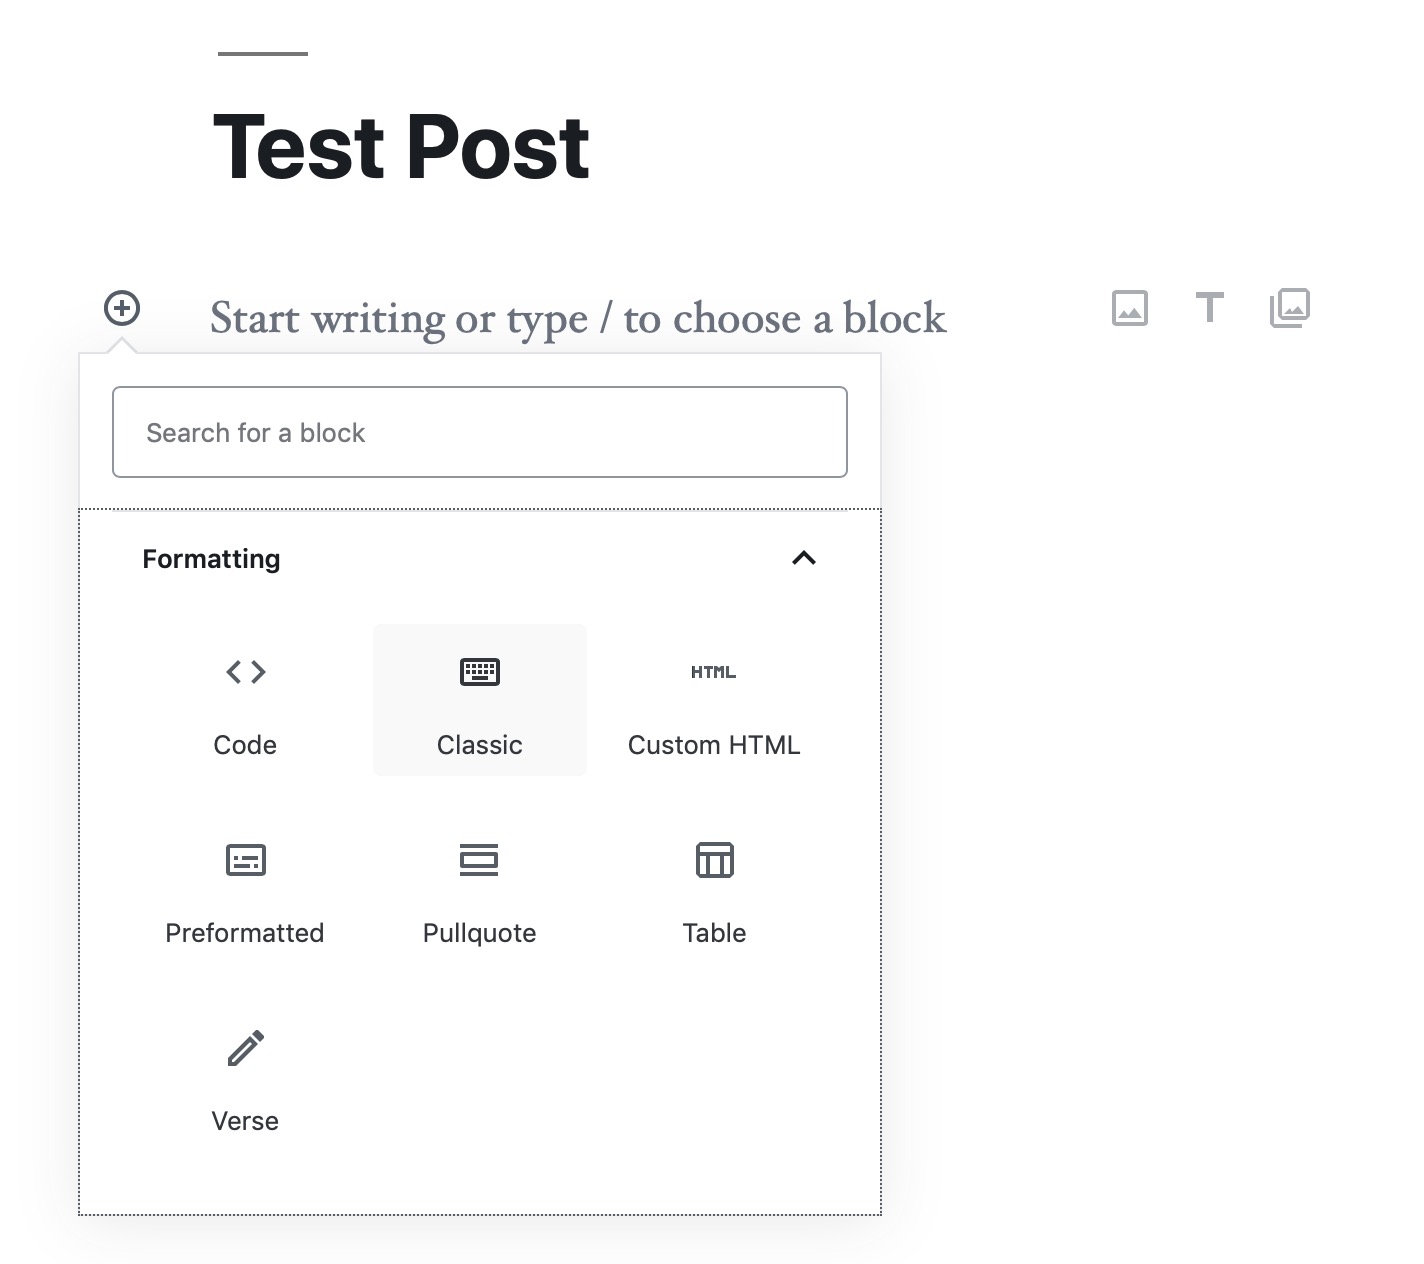1424x1264 pixels.
Task: Add a Pullquote block using its icon
Action: 479,860
